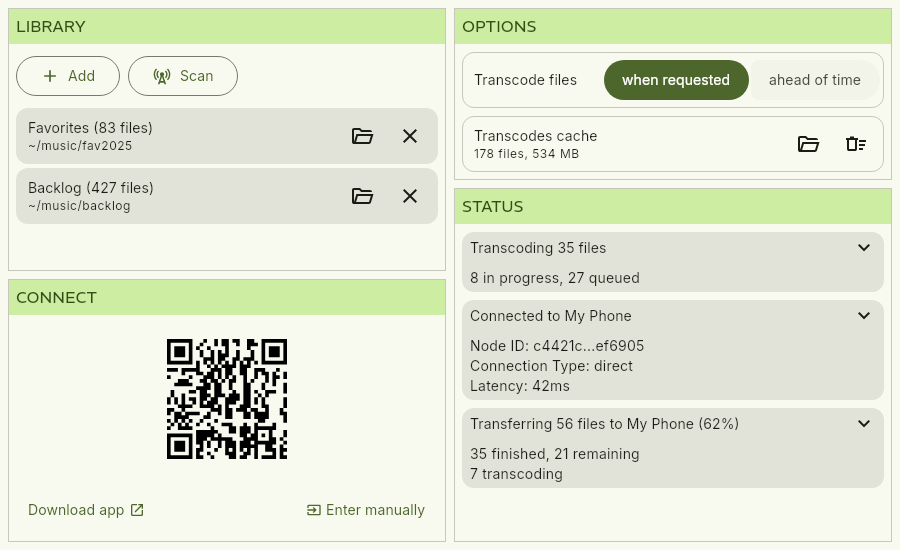Image resolution: width=900 pixels, height=550 pixels.
Task: Open the transcodes cache folder
Action: coord(808,144)
